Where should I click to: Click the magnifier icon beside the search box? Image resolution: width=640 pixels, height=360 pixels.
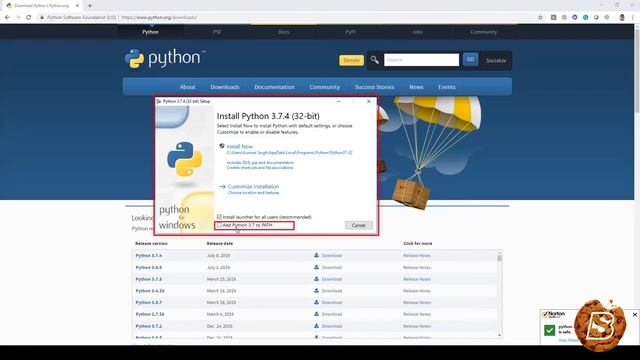pos(374,60)
